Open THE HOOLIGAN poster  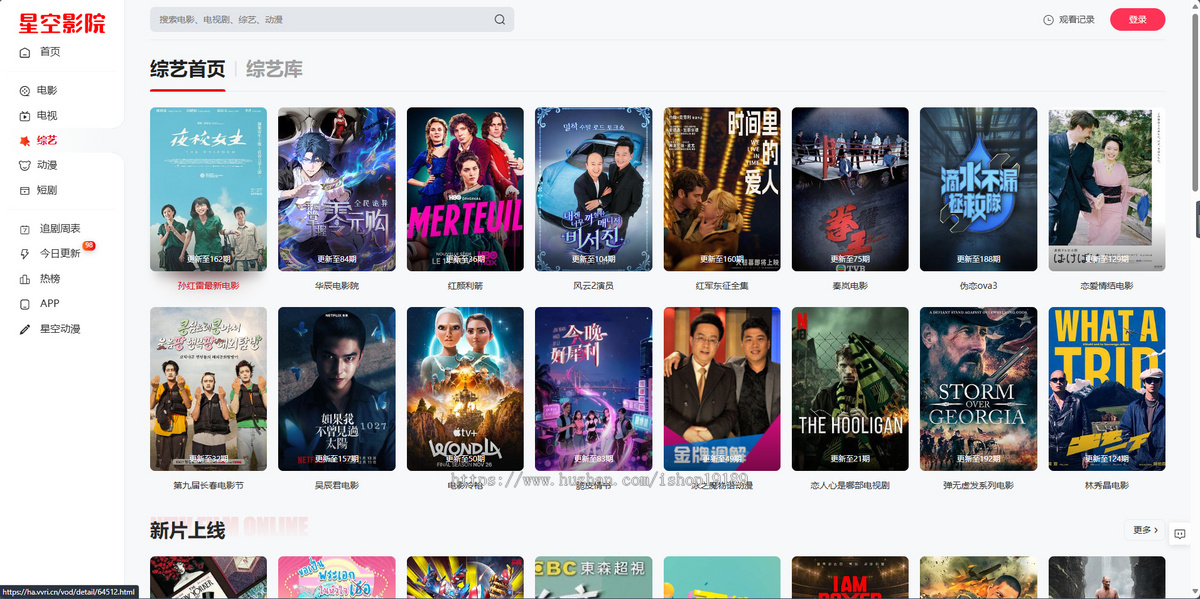click(x=850, y=389)
